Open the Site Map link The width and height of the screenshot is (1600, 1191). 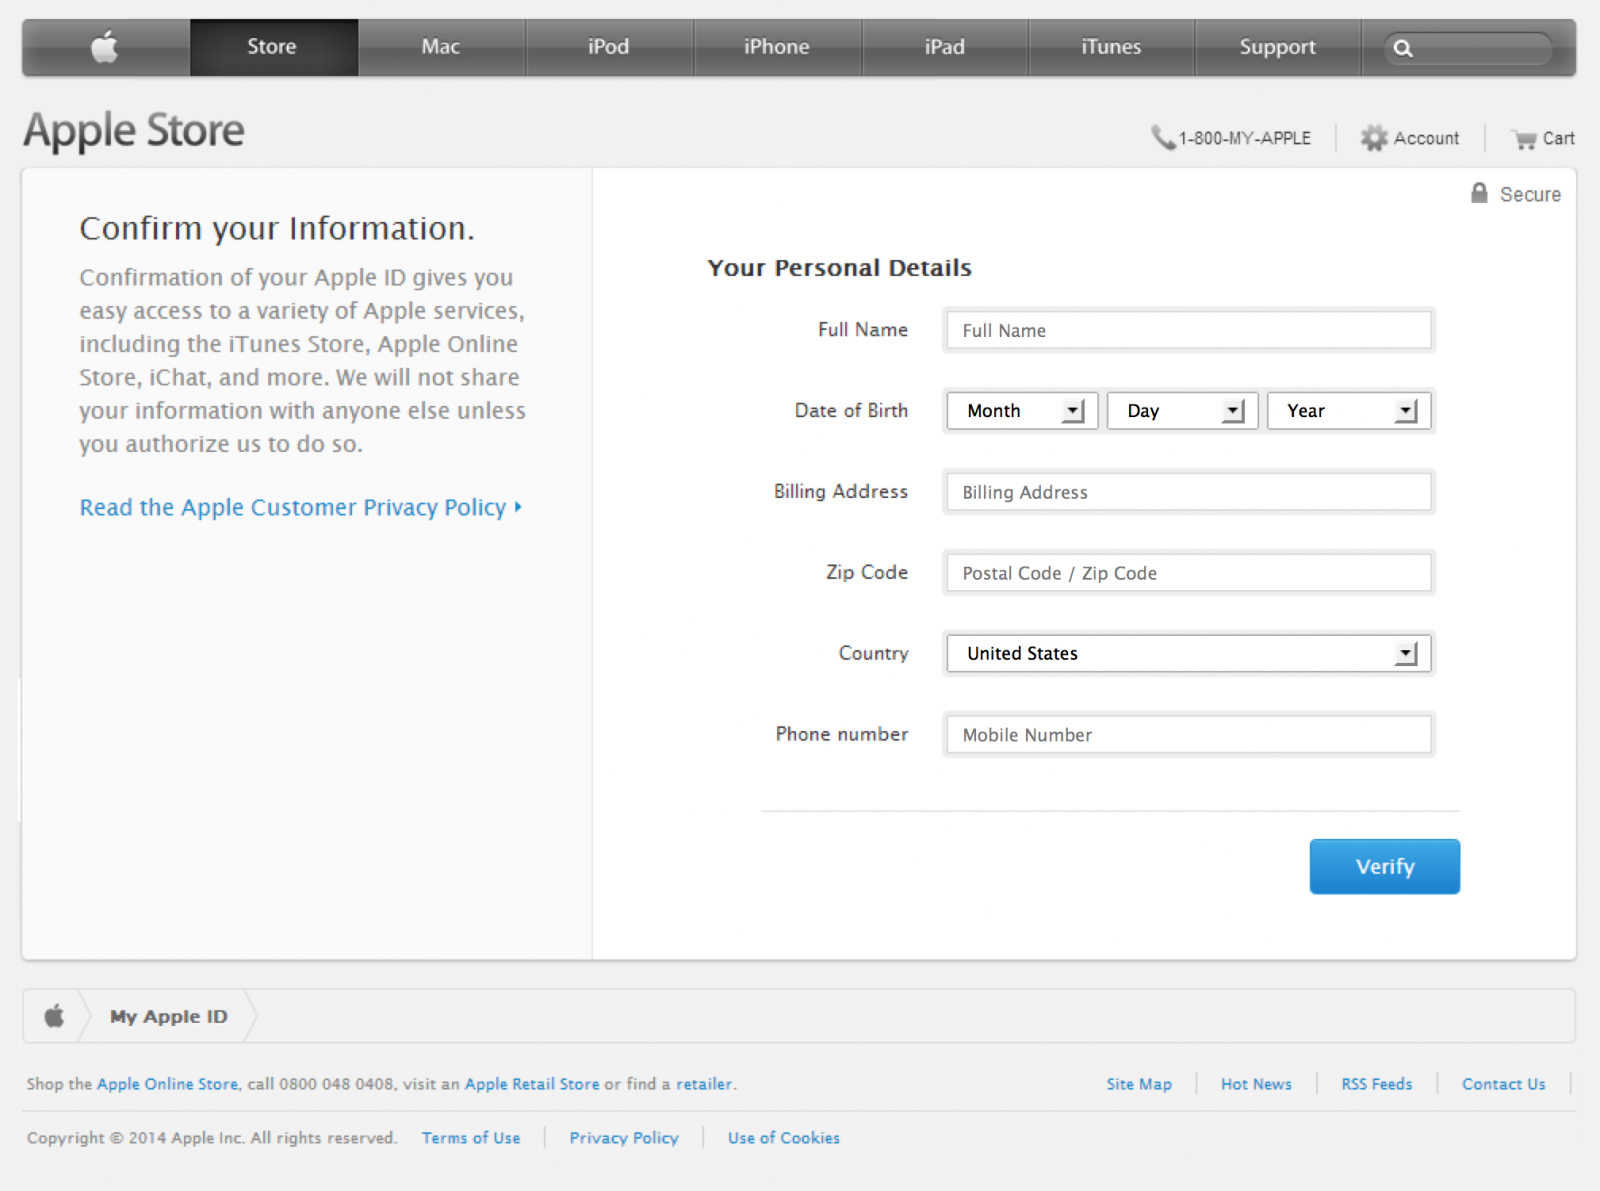click(x=1139, y=1084)
